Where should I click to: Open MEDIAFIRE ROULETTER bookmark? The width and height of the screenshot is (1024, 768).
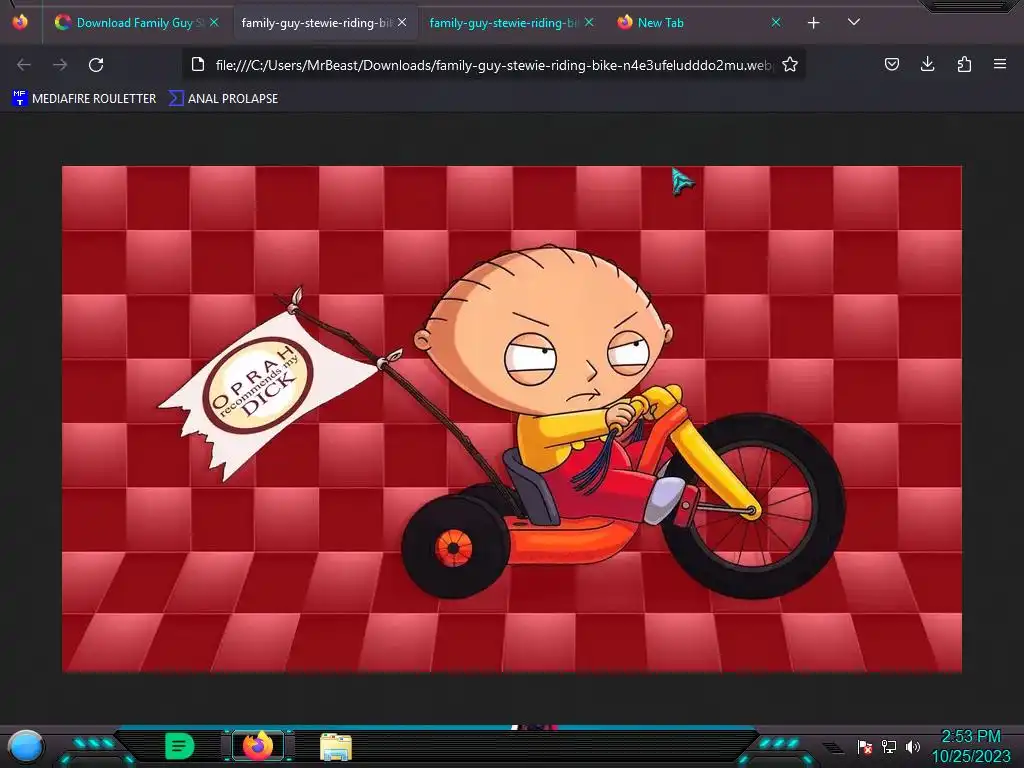(84, 99)
